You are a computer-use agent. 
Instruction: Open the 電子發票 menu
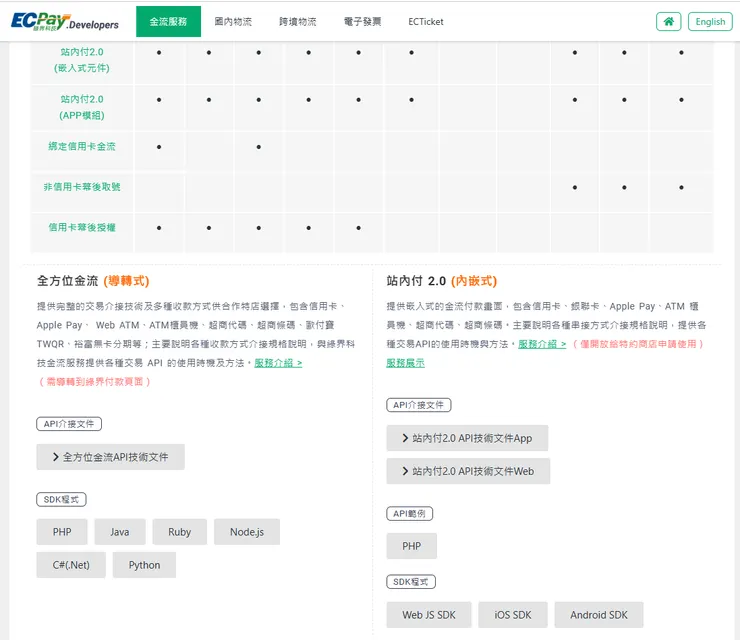362,21
